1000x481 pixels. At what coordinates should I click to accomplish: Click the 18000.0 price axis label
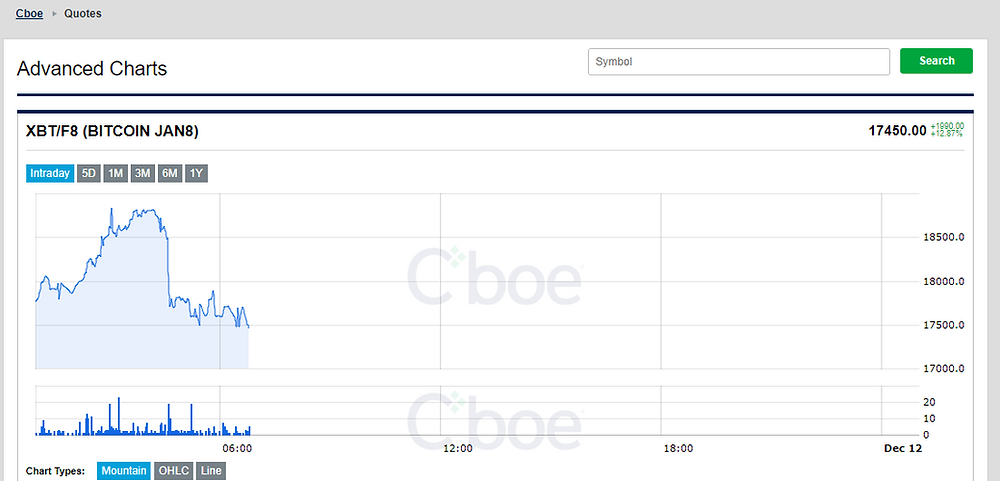click(x=943, y=281)
